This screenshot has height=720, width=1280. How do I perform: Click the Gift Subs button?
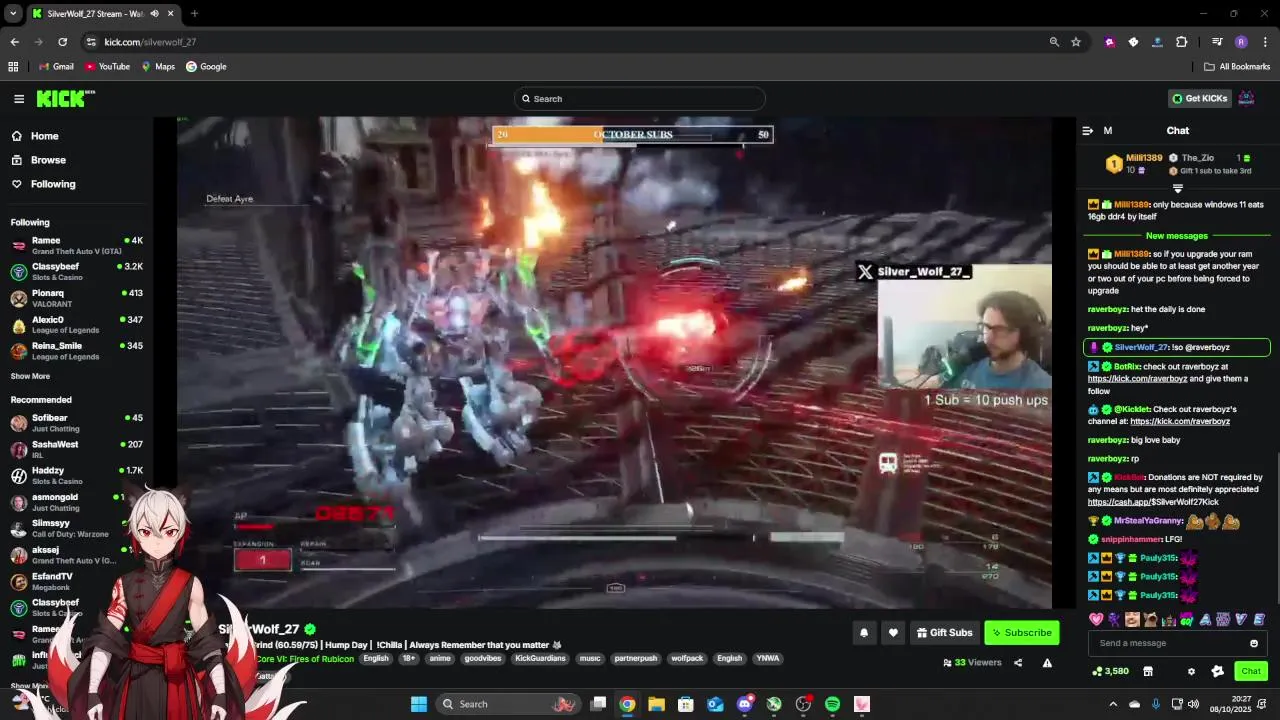[944, 633]
